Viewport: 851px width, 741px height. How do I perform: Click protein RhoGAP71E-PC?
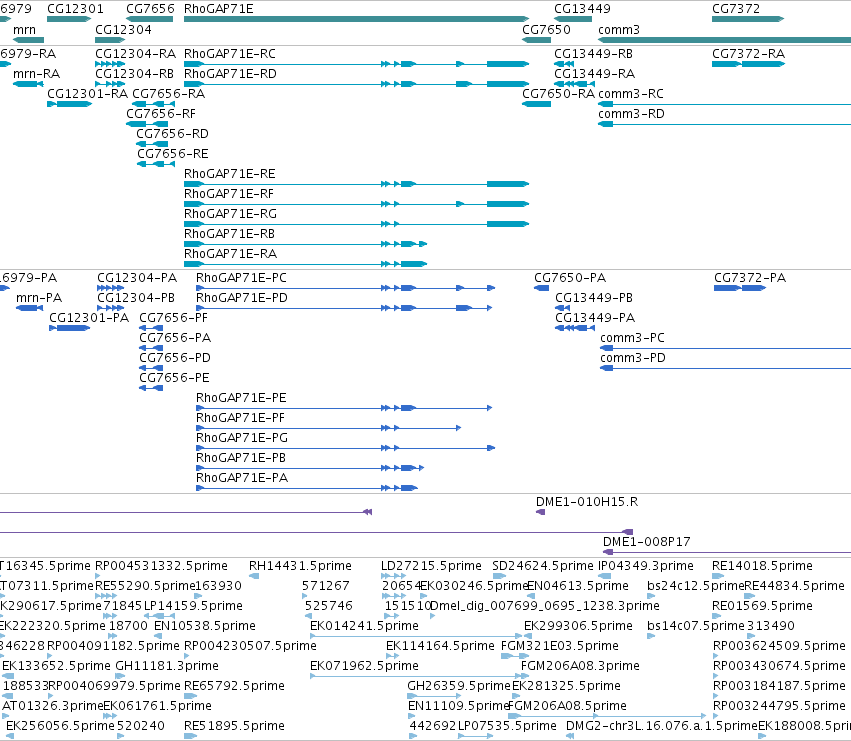tap(345, 288)
